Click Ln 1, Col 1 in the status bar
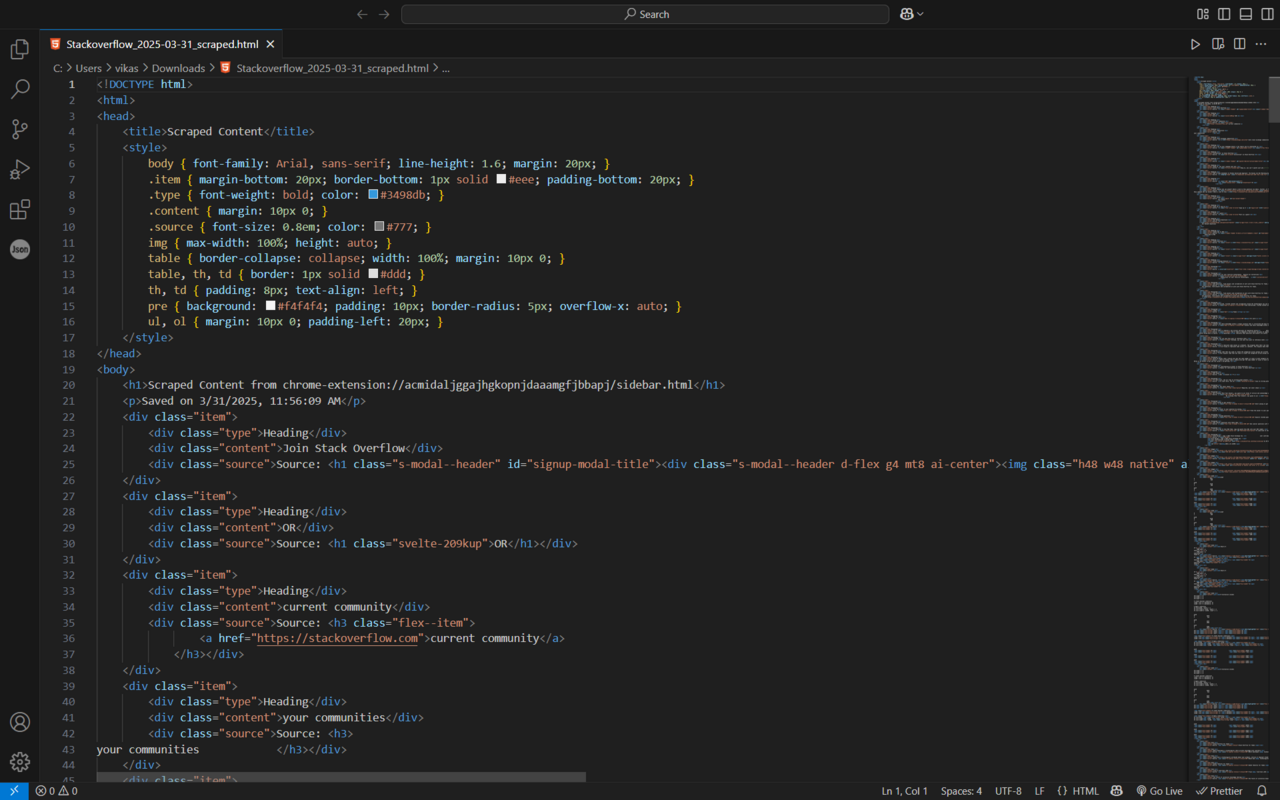 (905, 791)
